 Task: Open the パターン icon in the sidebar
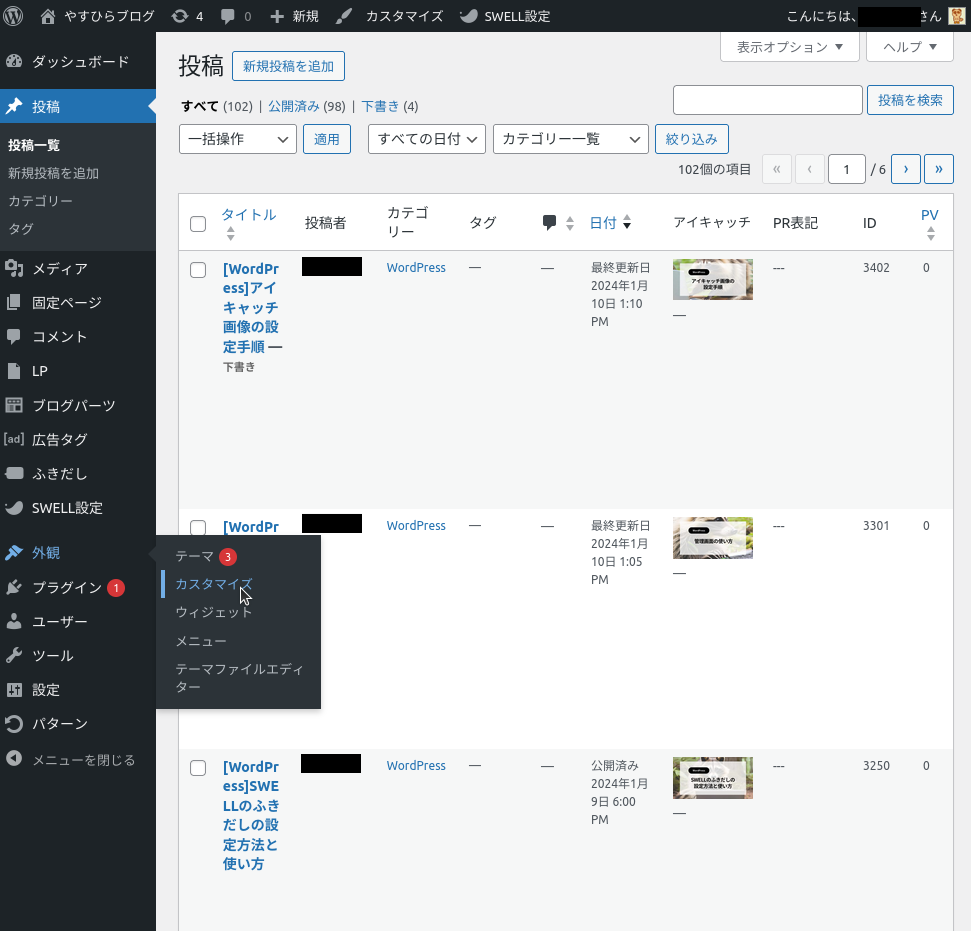[14, 723]
